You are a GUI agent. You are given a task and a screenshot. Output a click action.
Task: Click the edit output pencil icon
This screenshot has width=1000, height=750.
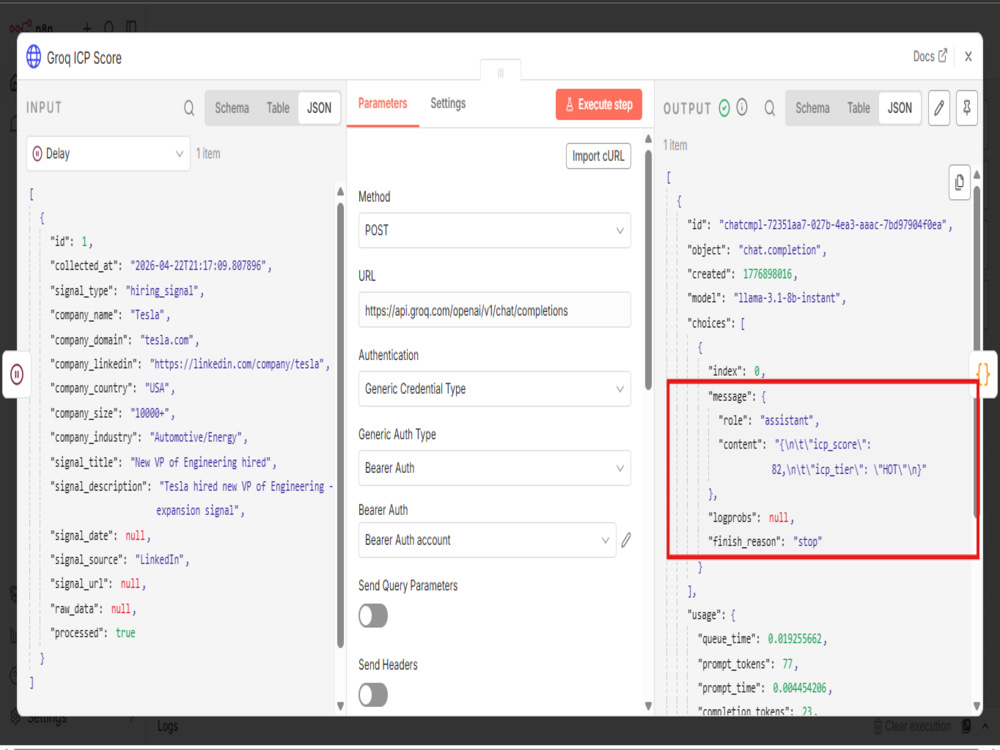(x=939, y=108)
